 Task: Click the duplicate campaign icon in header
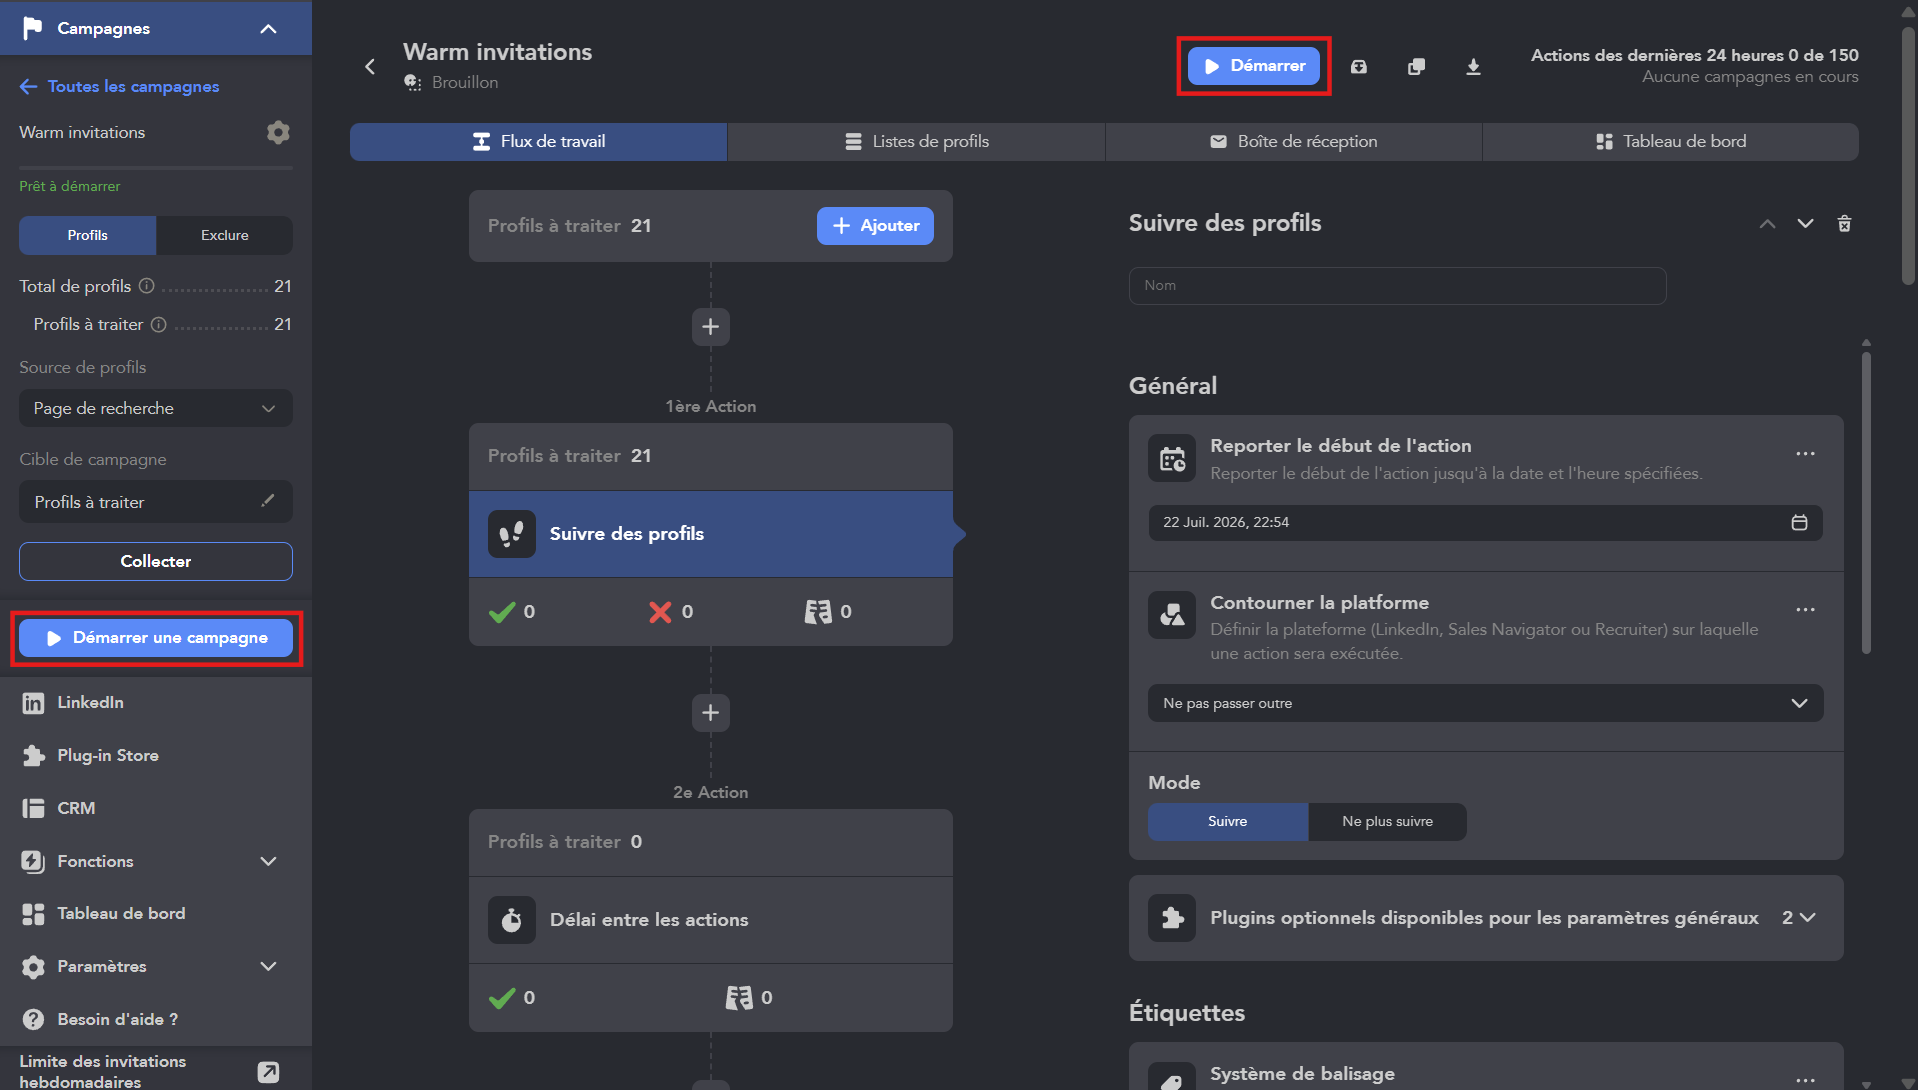click(1416, 66)
